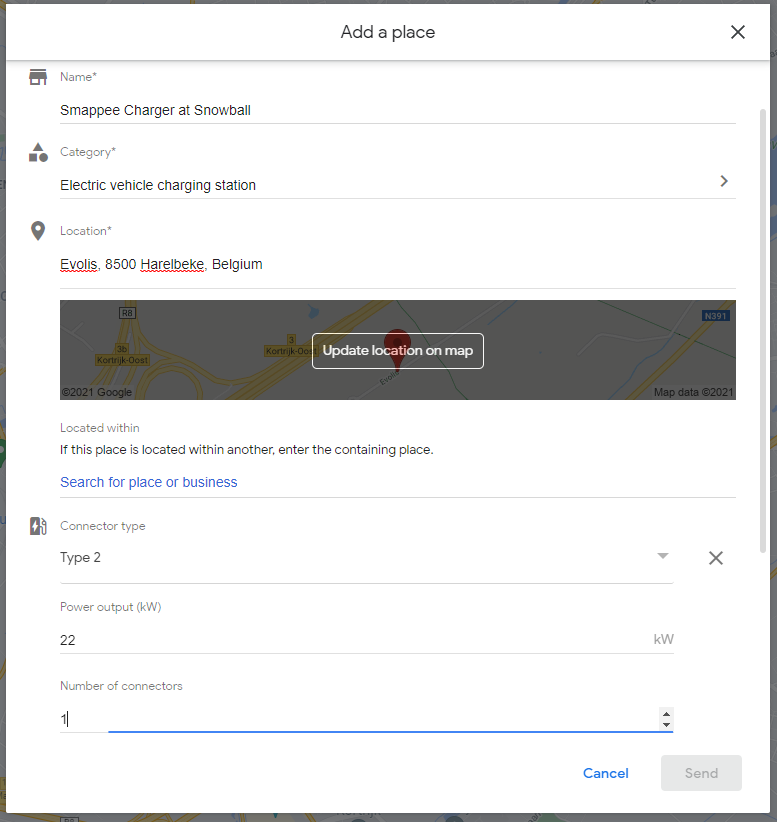The width and height of the screenshot is (777, 822).
Task: Click the location pin icon beside Location
Action: point(38,231)
